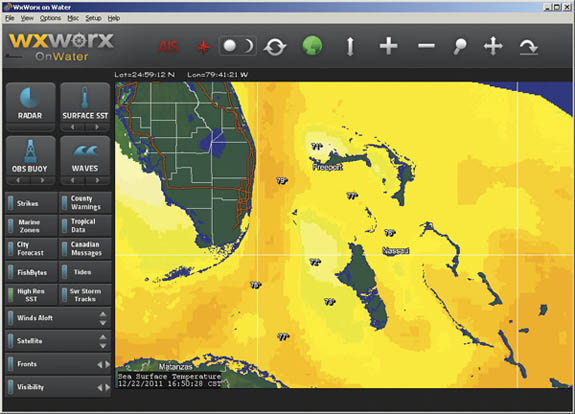Select the magnifier zoom tool
This screenshot has height=414, width=575.
point(460,47)
